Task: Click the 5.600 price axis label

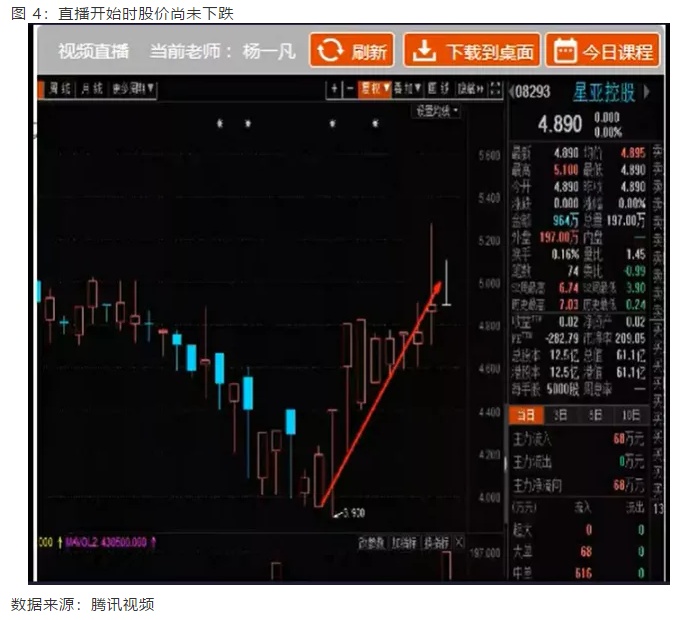Action: 489,155
